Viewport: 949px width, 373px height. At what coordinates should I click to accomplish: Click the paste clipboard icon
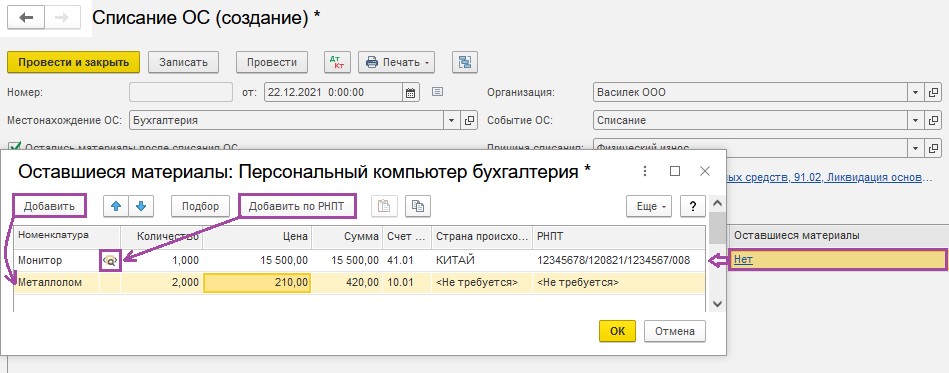pos(384,206)
